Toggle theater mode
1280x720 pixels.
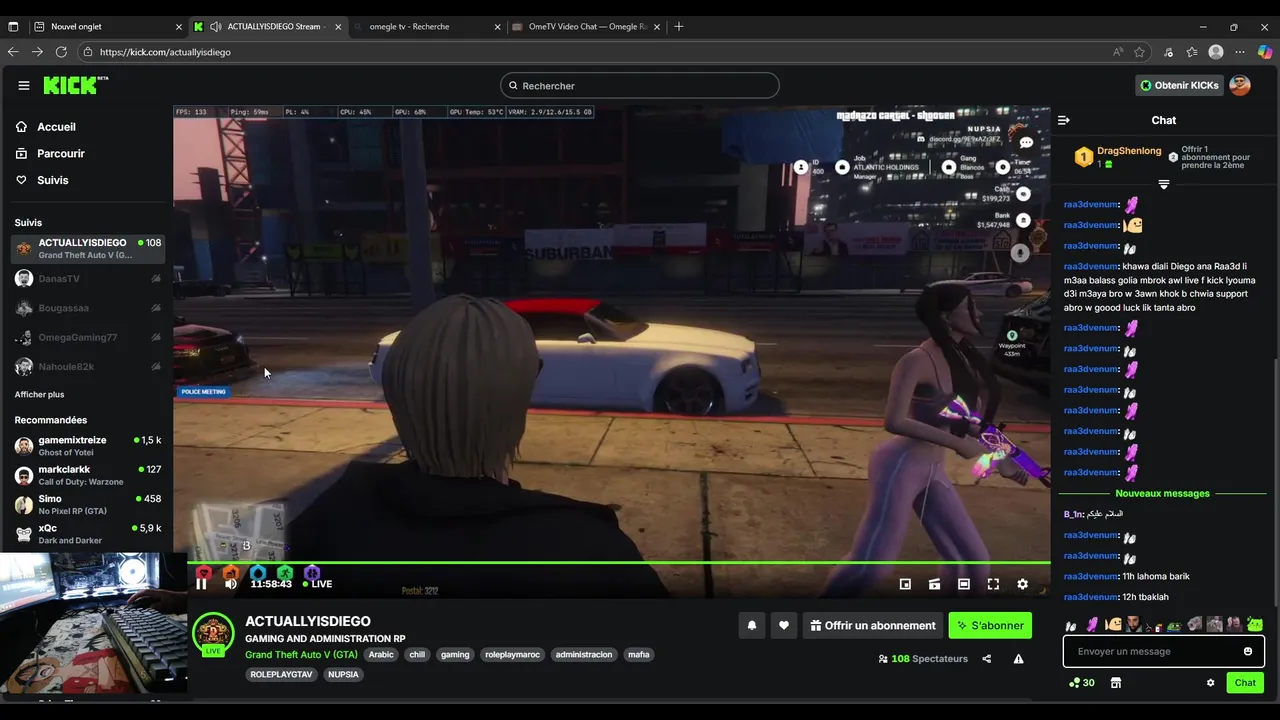pos(963,584)
